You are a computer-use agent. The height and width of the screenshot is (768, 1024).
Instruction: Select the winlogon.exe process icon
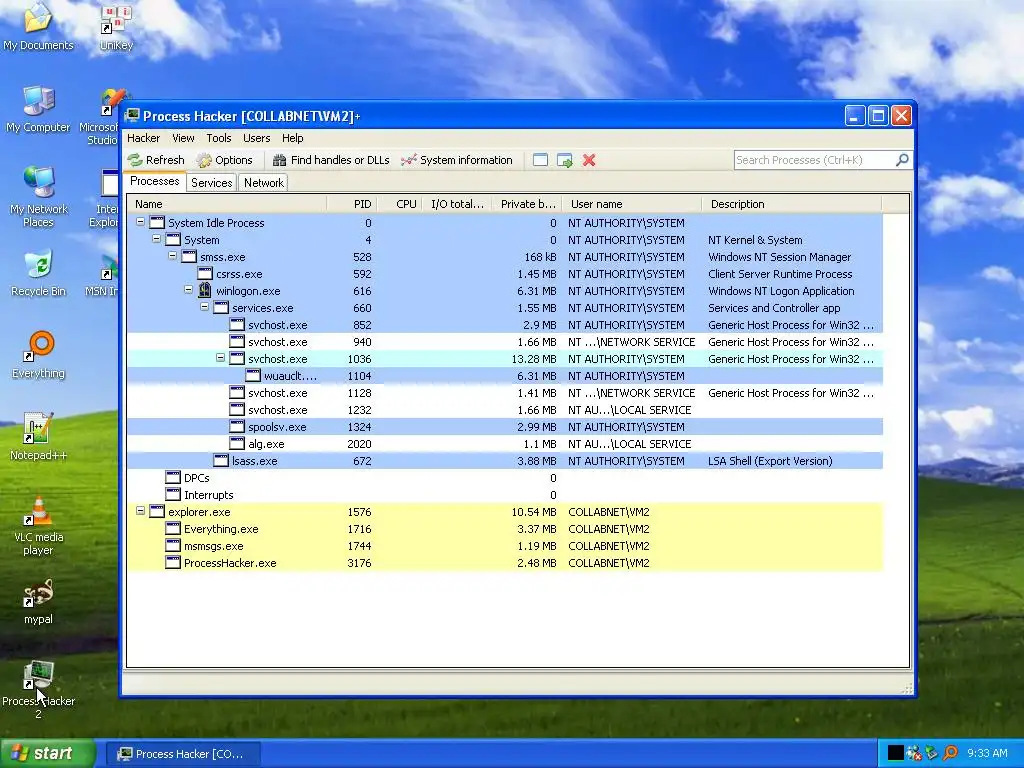tap(205, 291)
